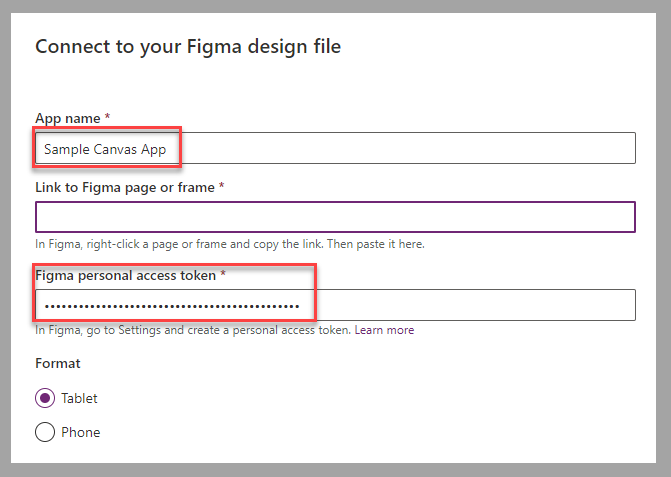Click the asterisk beside the access token label
This screenshot has height=477, width=671.
pyautogui.click(x=223, y=273)
